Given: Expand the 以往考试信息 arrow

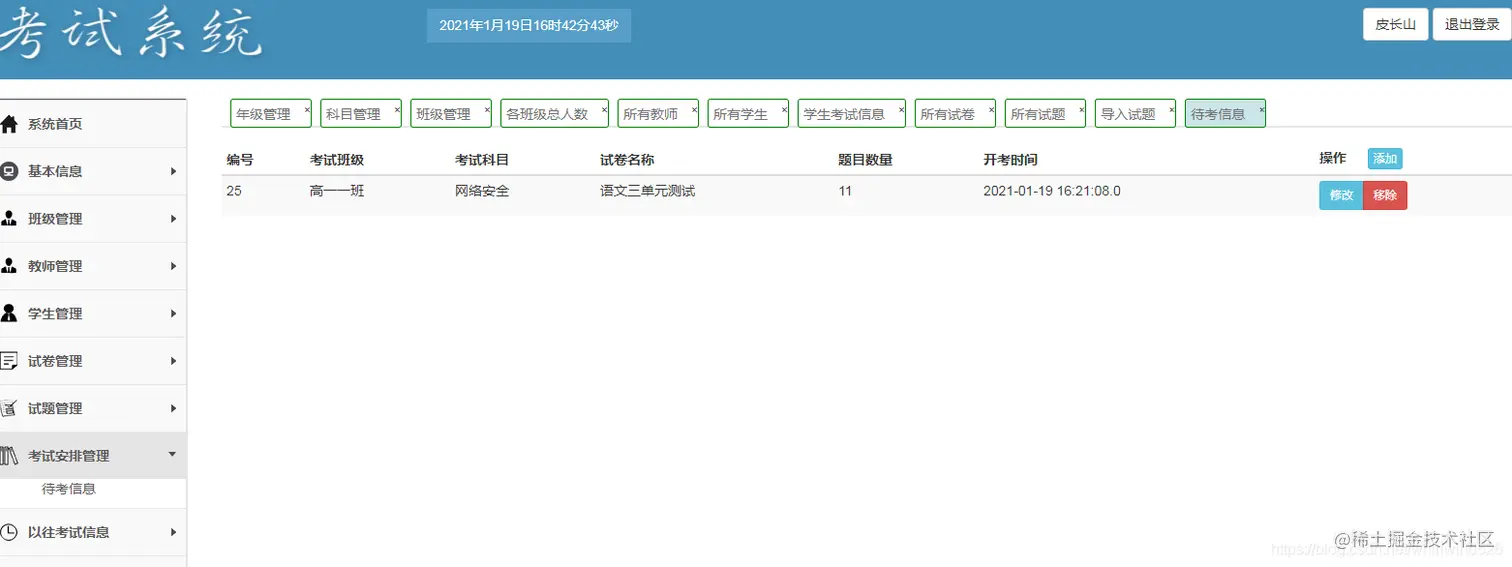Looking at the screenshot, I should pos(173,532).
